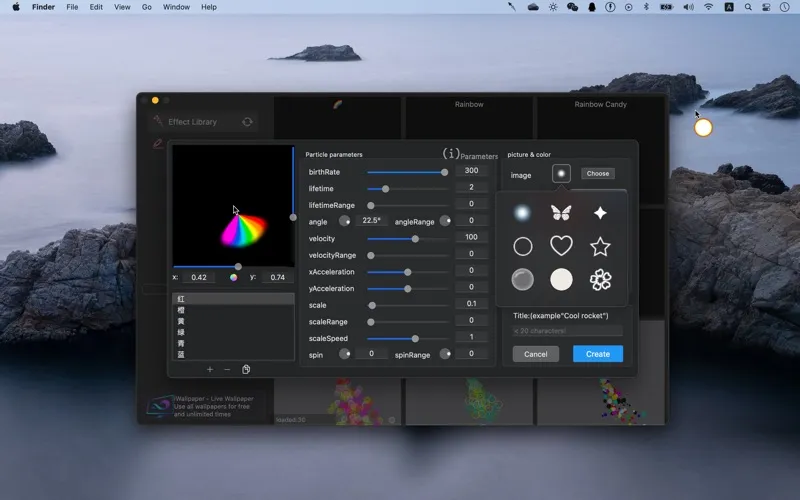
Task: Open the View menu
Action: 122,7
